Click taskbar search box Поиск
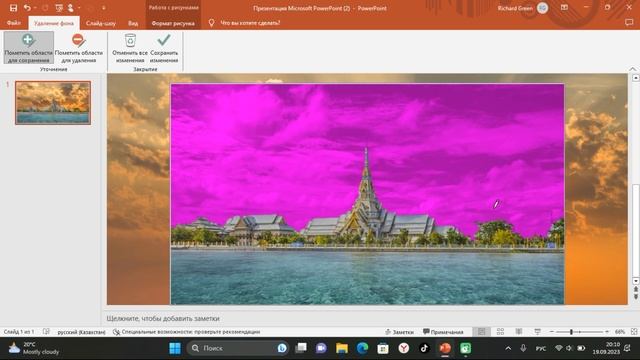Viewport: 640px width, 360px height. tap(238, 348)
